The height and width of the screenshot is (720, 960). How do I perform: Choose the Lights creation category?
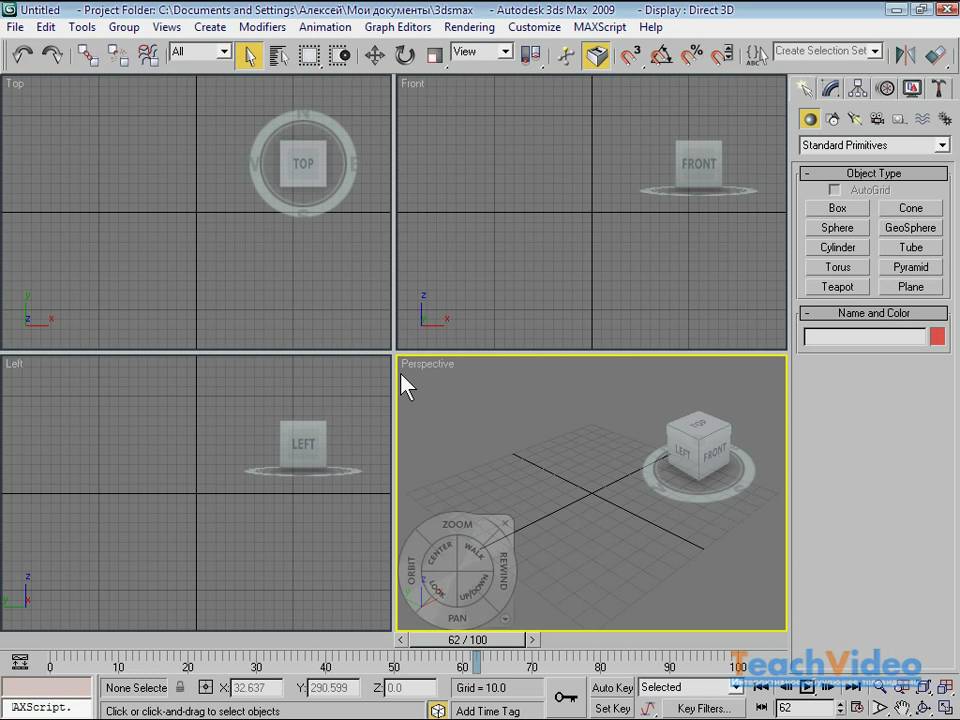854,119
